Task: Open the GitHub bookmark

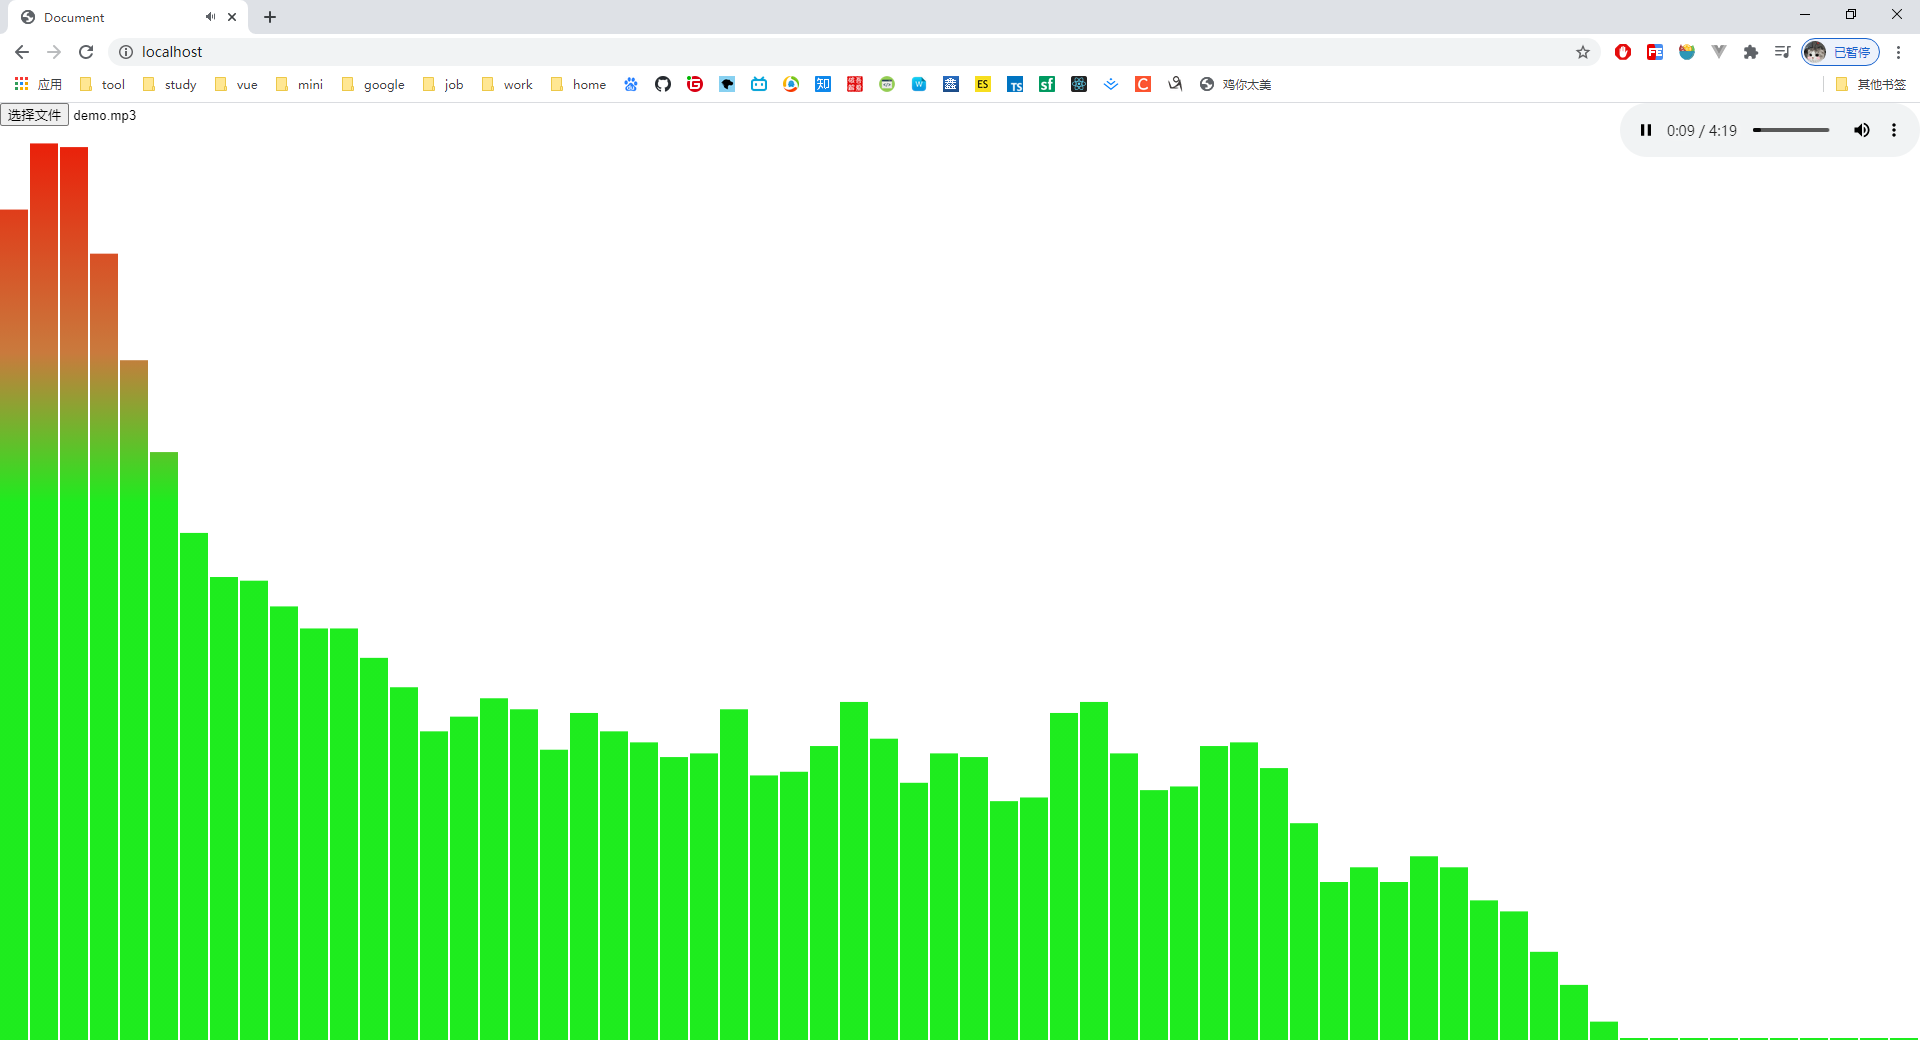Action: click(x=662, y=84)
